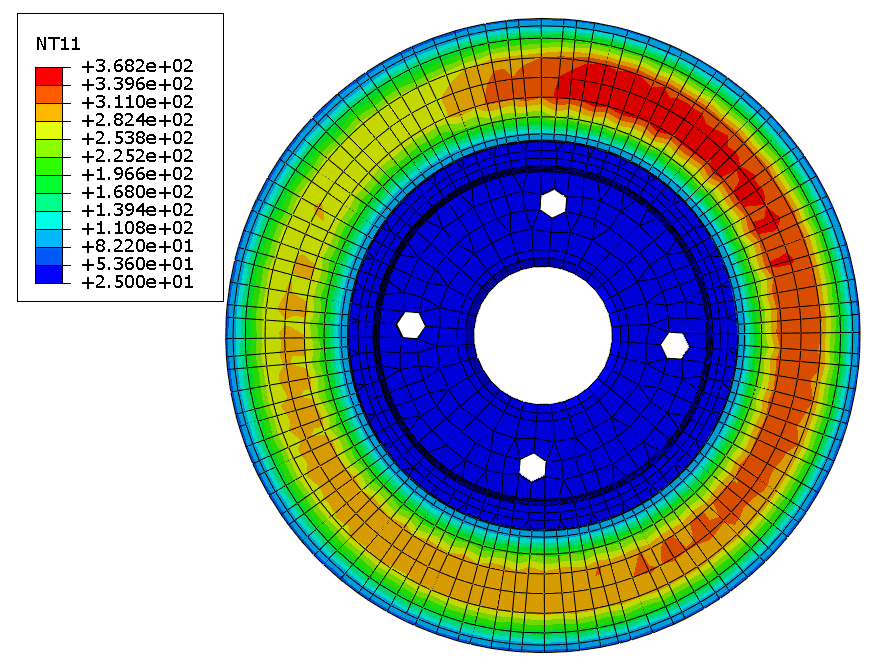Viewport: 882px width, 665px height.
Task: Select the +3.110e+02 legend value
Action: coord(137,102)
